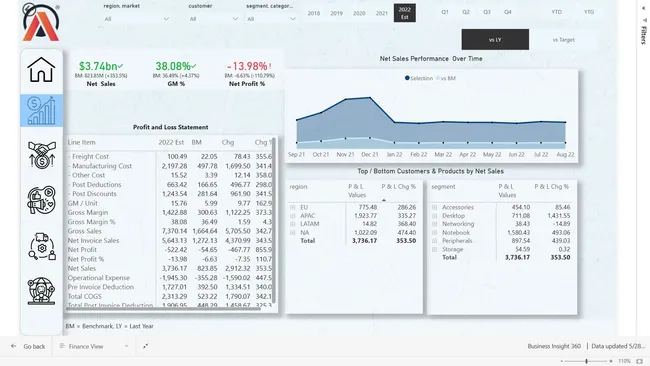Click the expand arrows icon beside Finance View

click(x=146, y=346)
